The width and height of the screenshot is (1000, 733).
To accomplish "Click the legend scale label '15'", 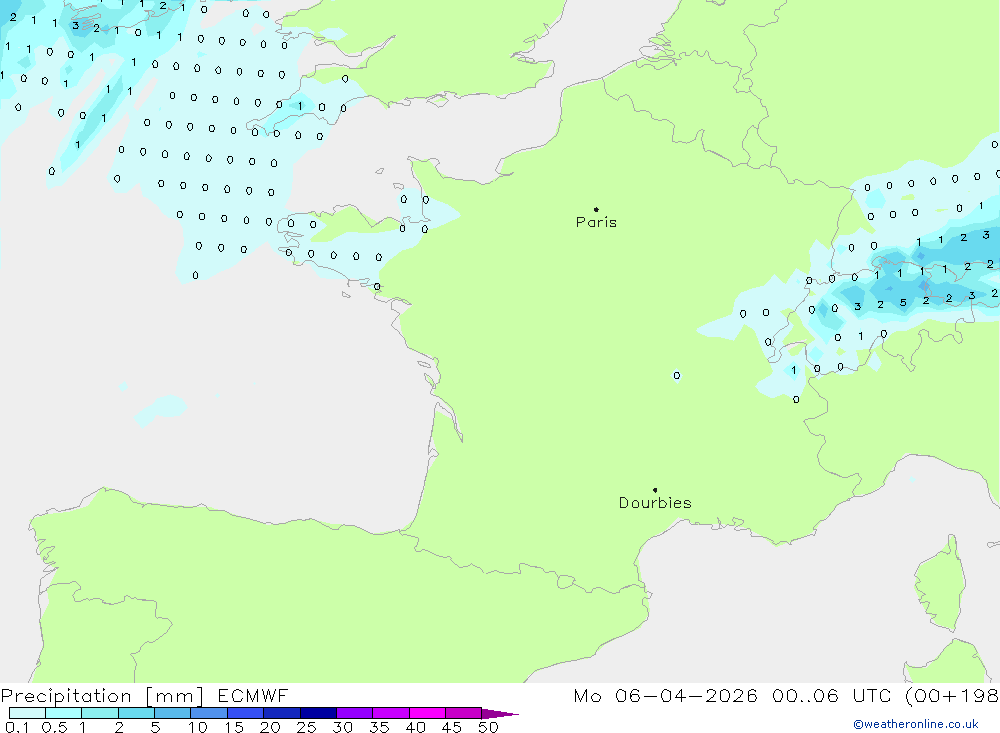I will [x=234, y=727].
